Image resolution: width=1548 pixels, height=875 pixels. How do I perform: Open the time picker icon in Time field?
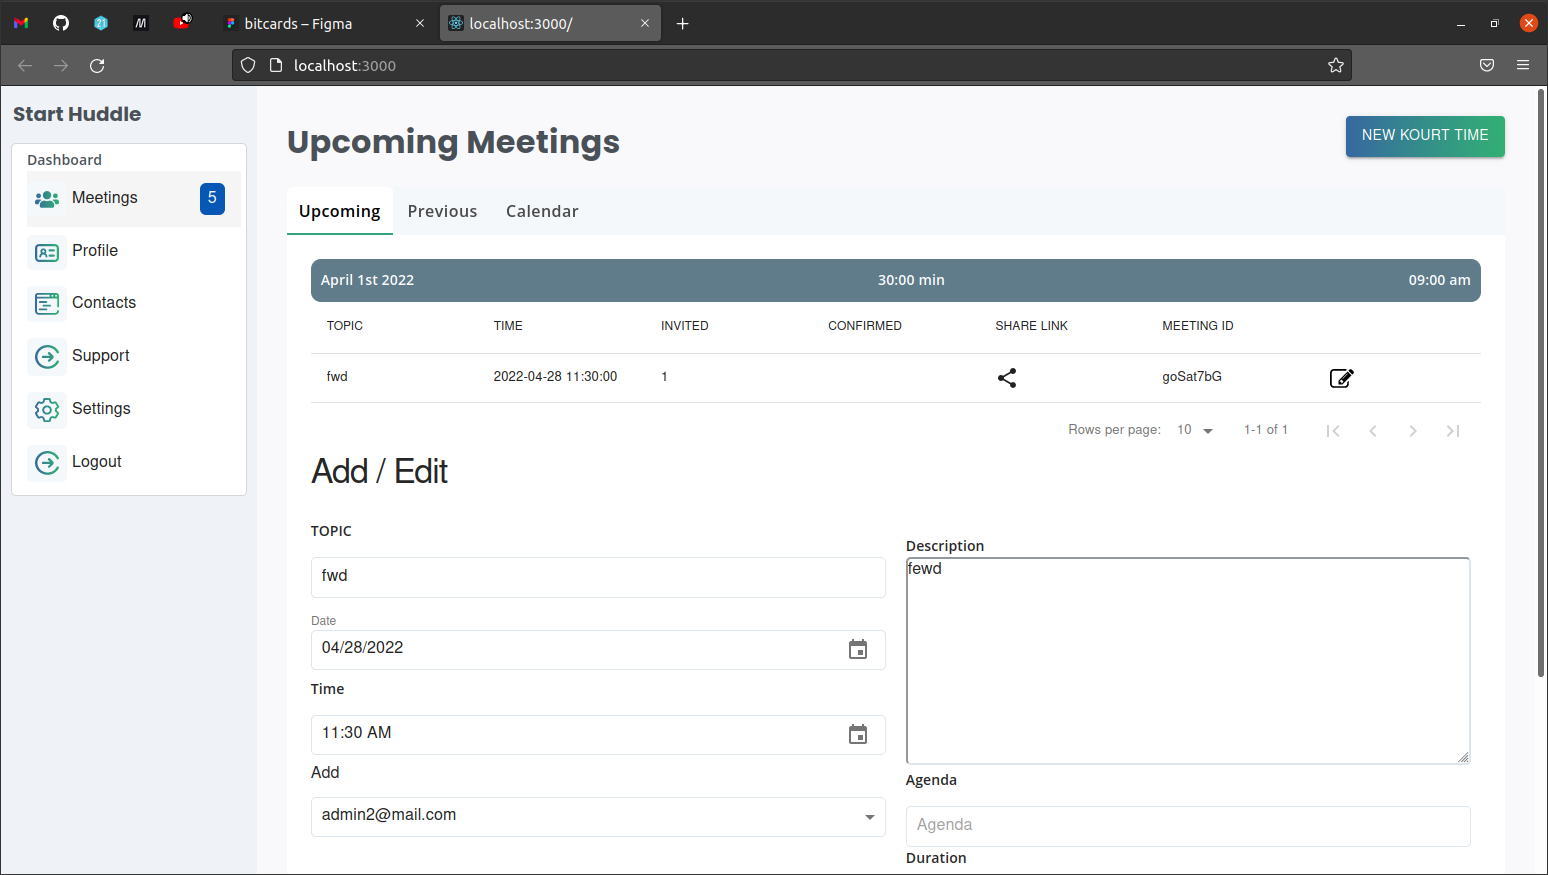[x=857, y=735]
